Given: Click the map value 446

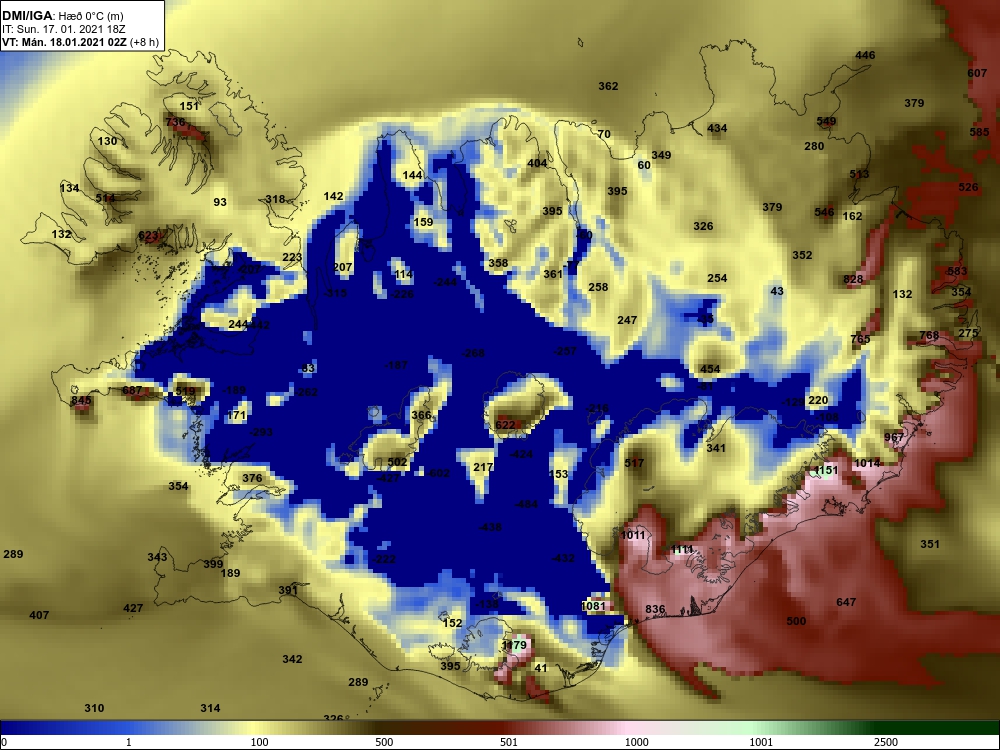Looking at the screenshot, I should point(865,55).
